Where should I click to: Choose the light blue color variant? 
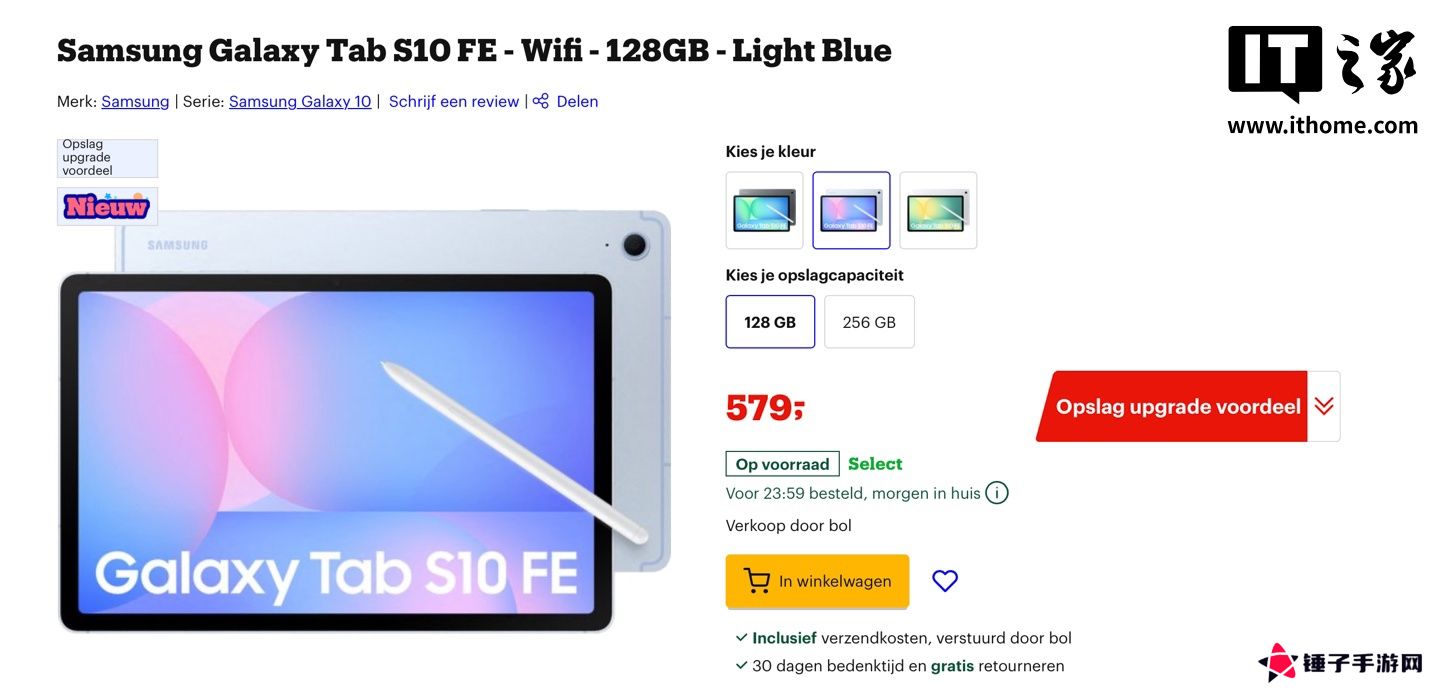(851, 210)
